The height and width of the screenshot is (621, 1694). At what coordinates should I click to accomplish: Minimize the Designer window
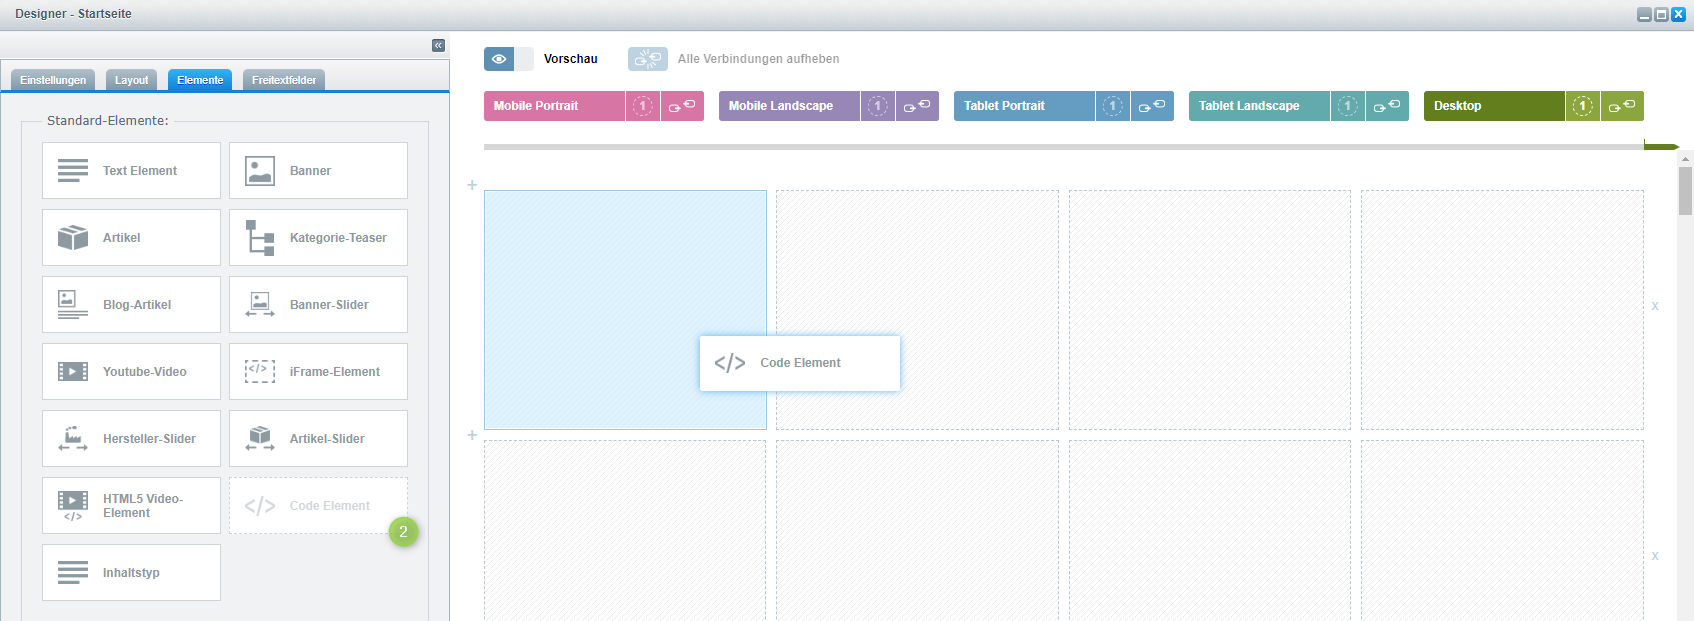[1644, 14]
